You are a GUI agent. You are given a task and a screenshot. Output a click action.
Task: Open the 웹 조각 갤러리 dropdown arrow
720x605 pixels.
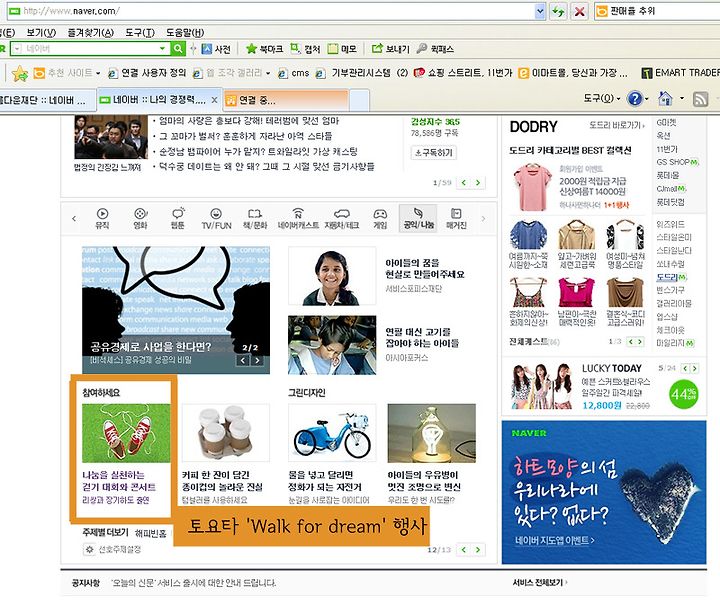point(268,73)
